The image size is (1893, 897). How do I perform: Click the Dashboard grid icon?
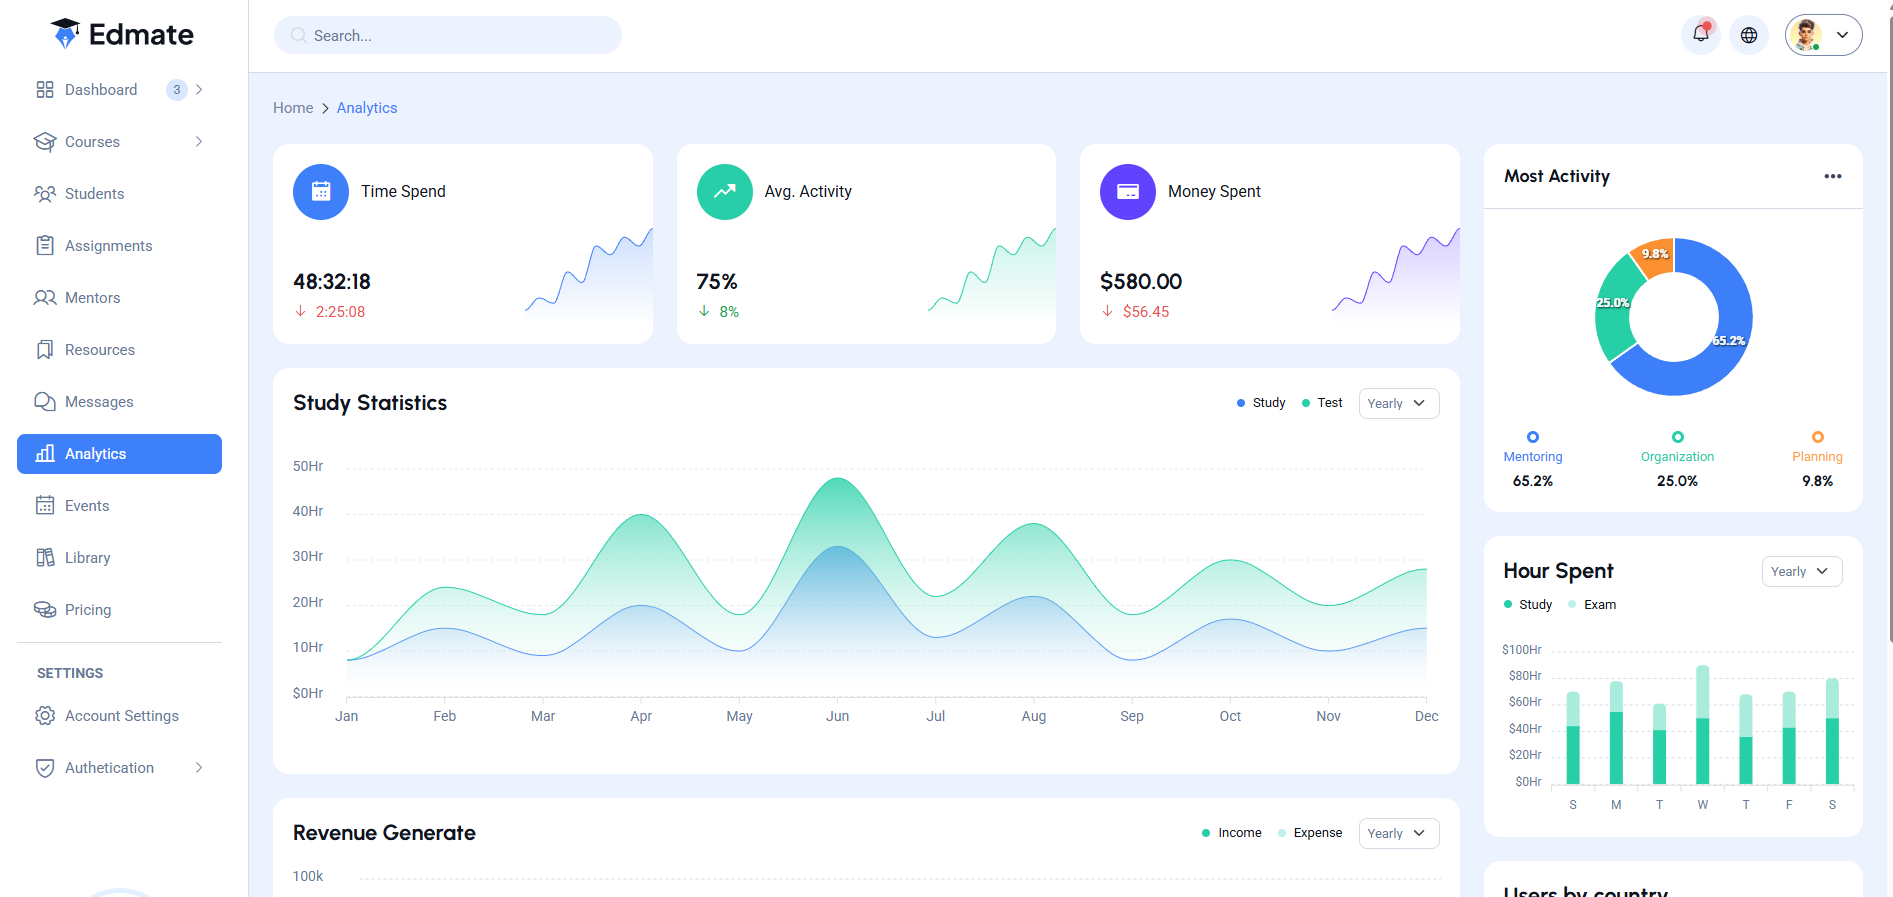pos(45,90)
